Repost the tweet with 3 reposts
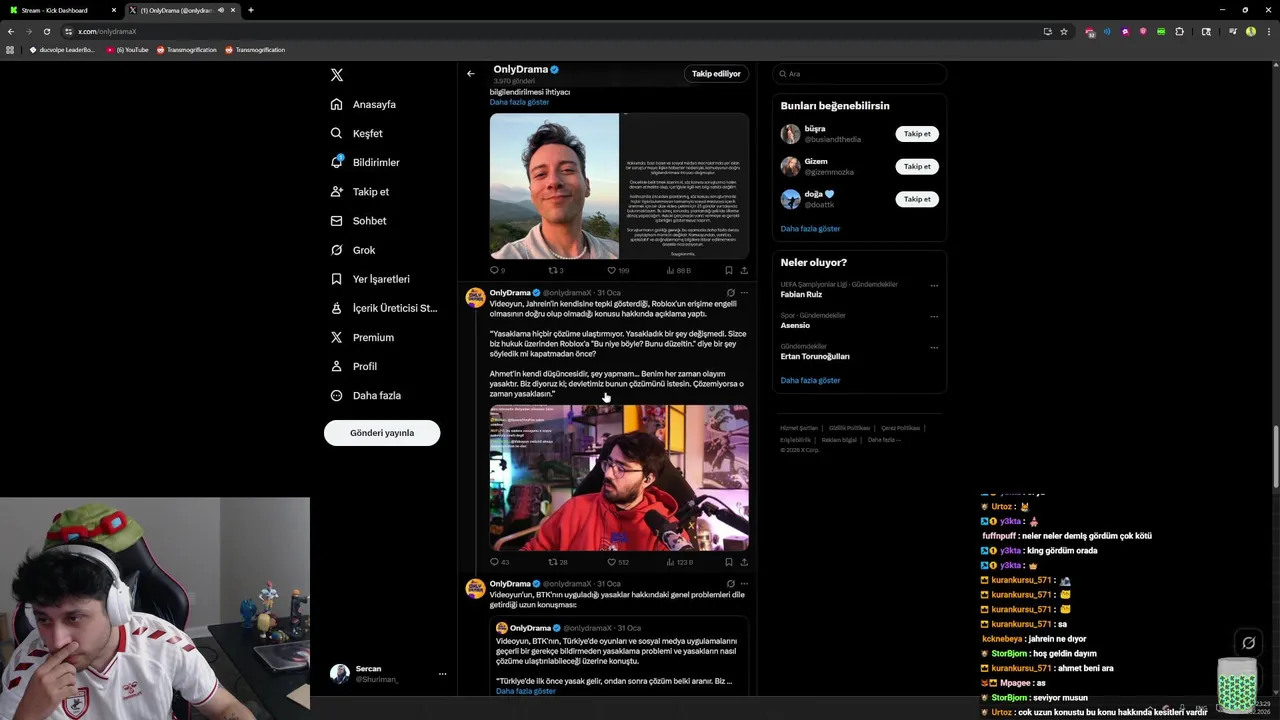This screenshot has height=720, width=1280. [555, 270]
